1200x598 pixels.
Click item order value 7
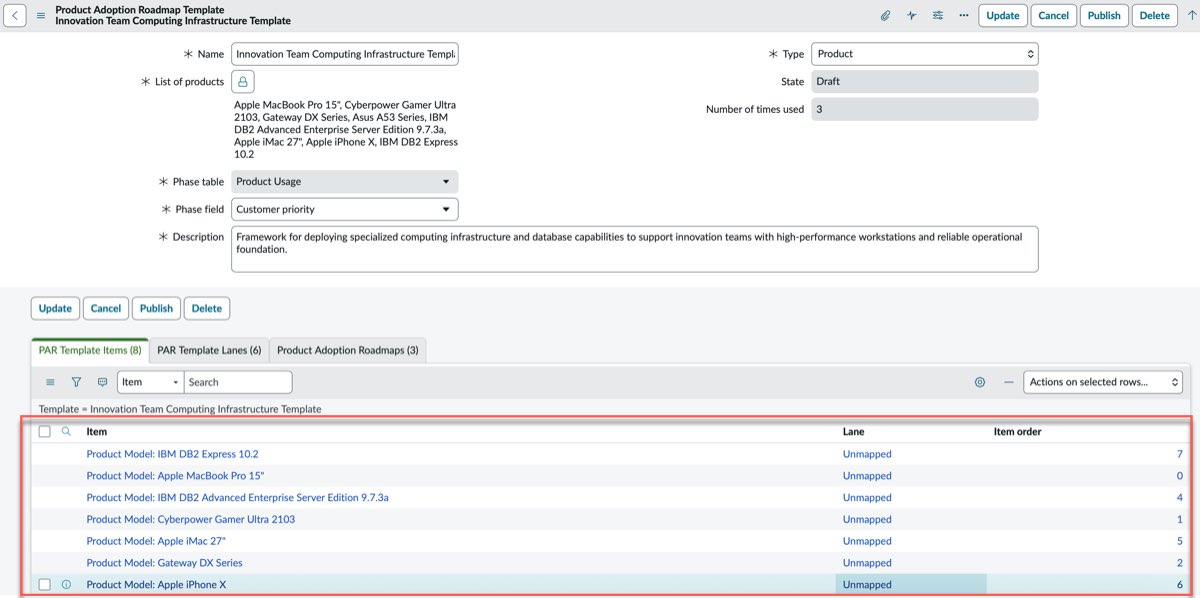pos(1180,454)
